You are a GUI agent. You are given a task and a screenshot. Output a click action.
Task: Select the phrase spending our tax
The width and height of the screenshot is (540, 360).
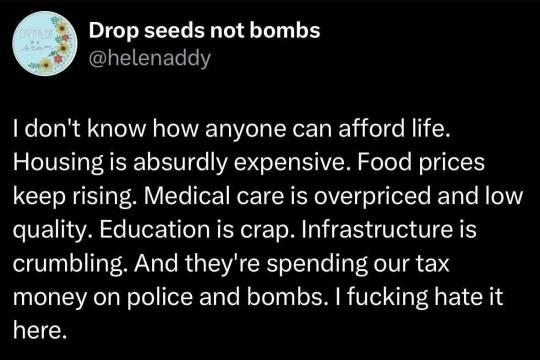[358, 264]
